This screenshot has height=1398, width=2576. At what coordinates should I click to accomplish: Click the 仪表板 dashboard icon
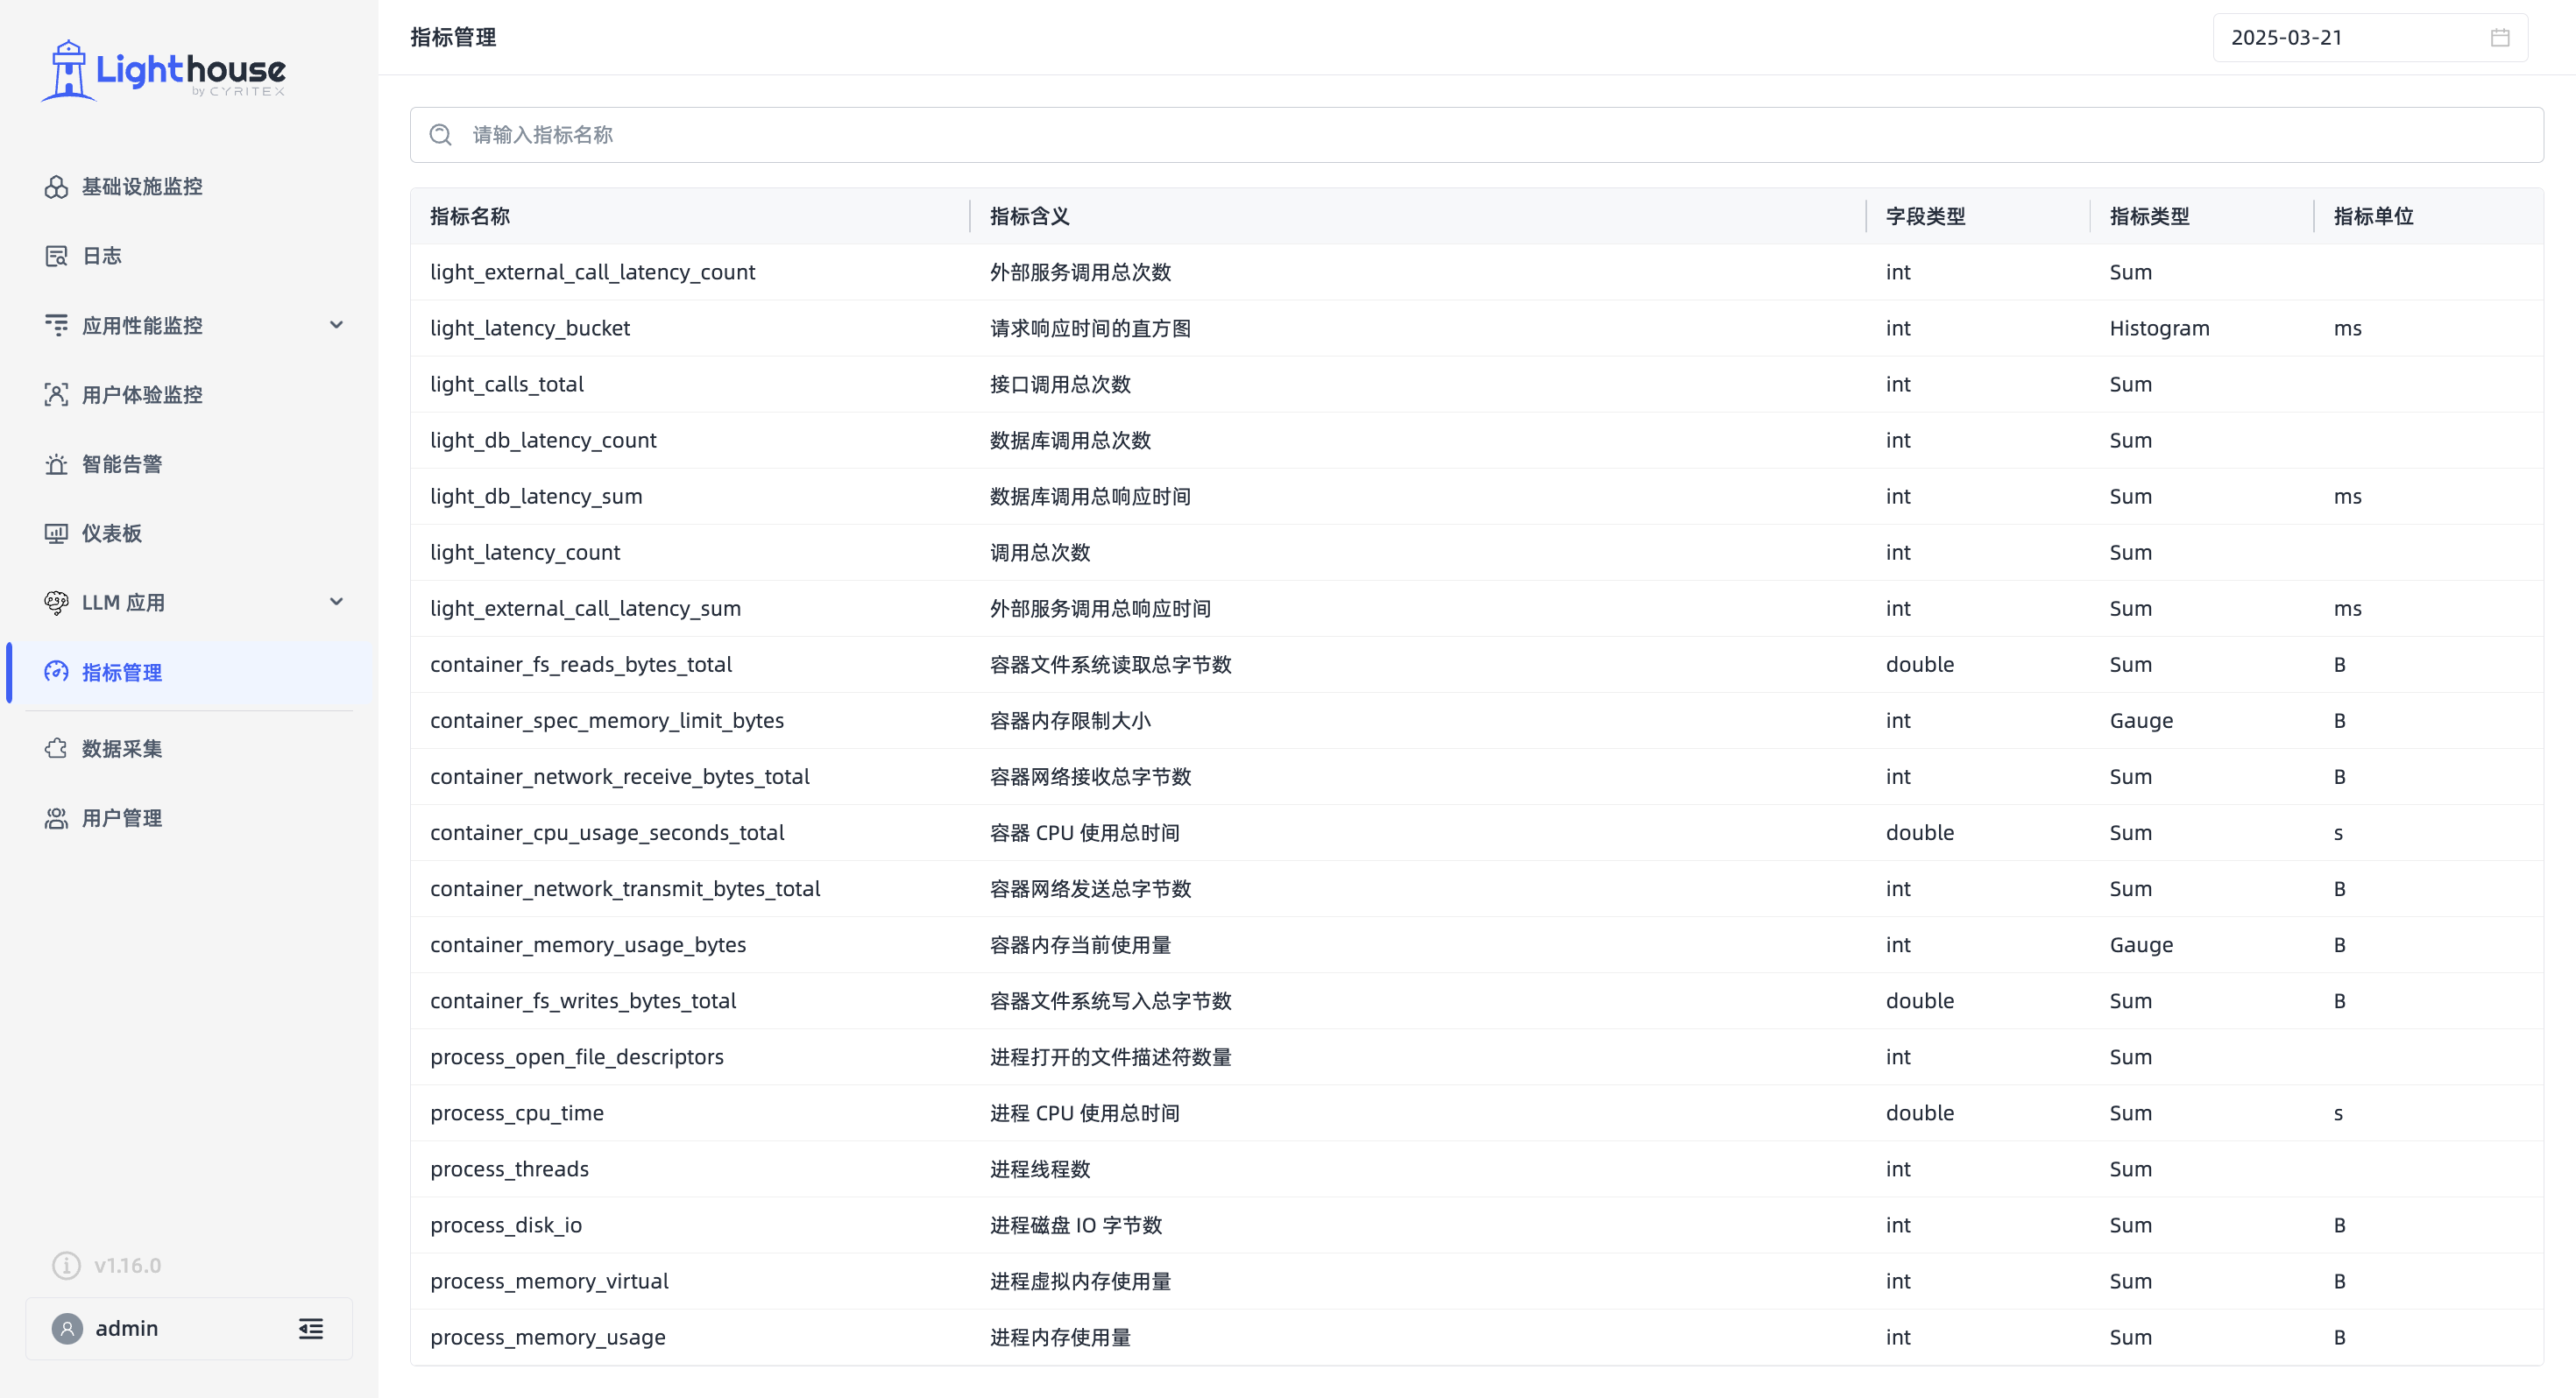coord(56,533)
